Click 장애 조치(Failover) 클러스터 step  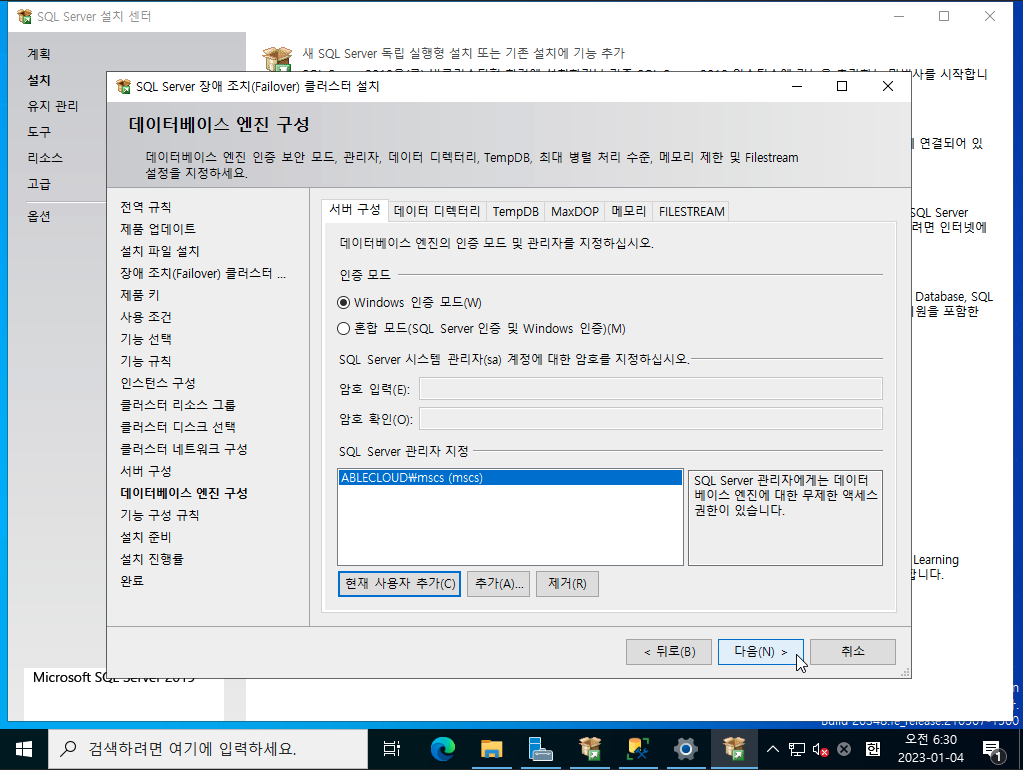tap(203, 273)
